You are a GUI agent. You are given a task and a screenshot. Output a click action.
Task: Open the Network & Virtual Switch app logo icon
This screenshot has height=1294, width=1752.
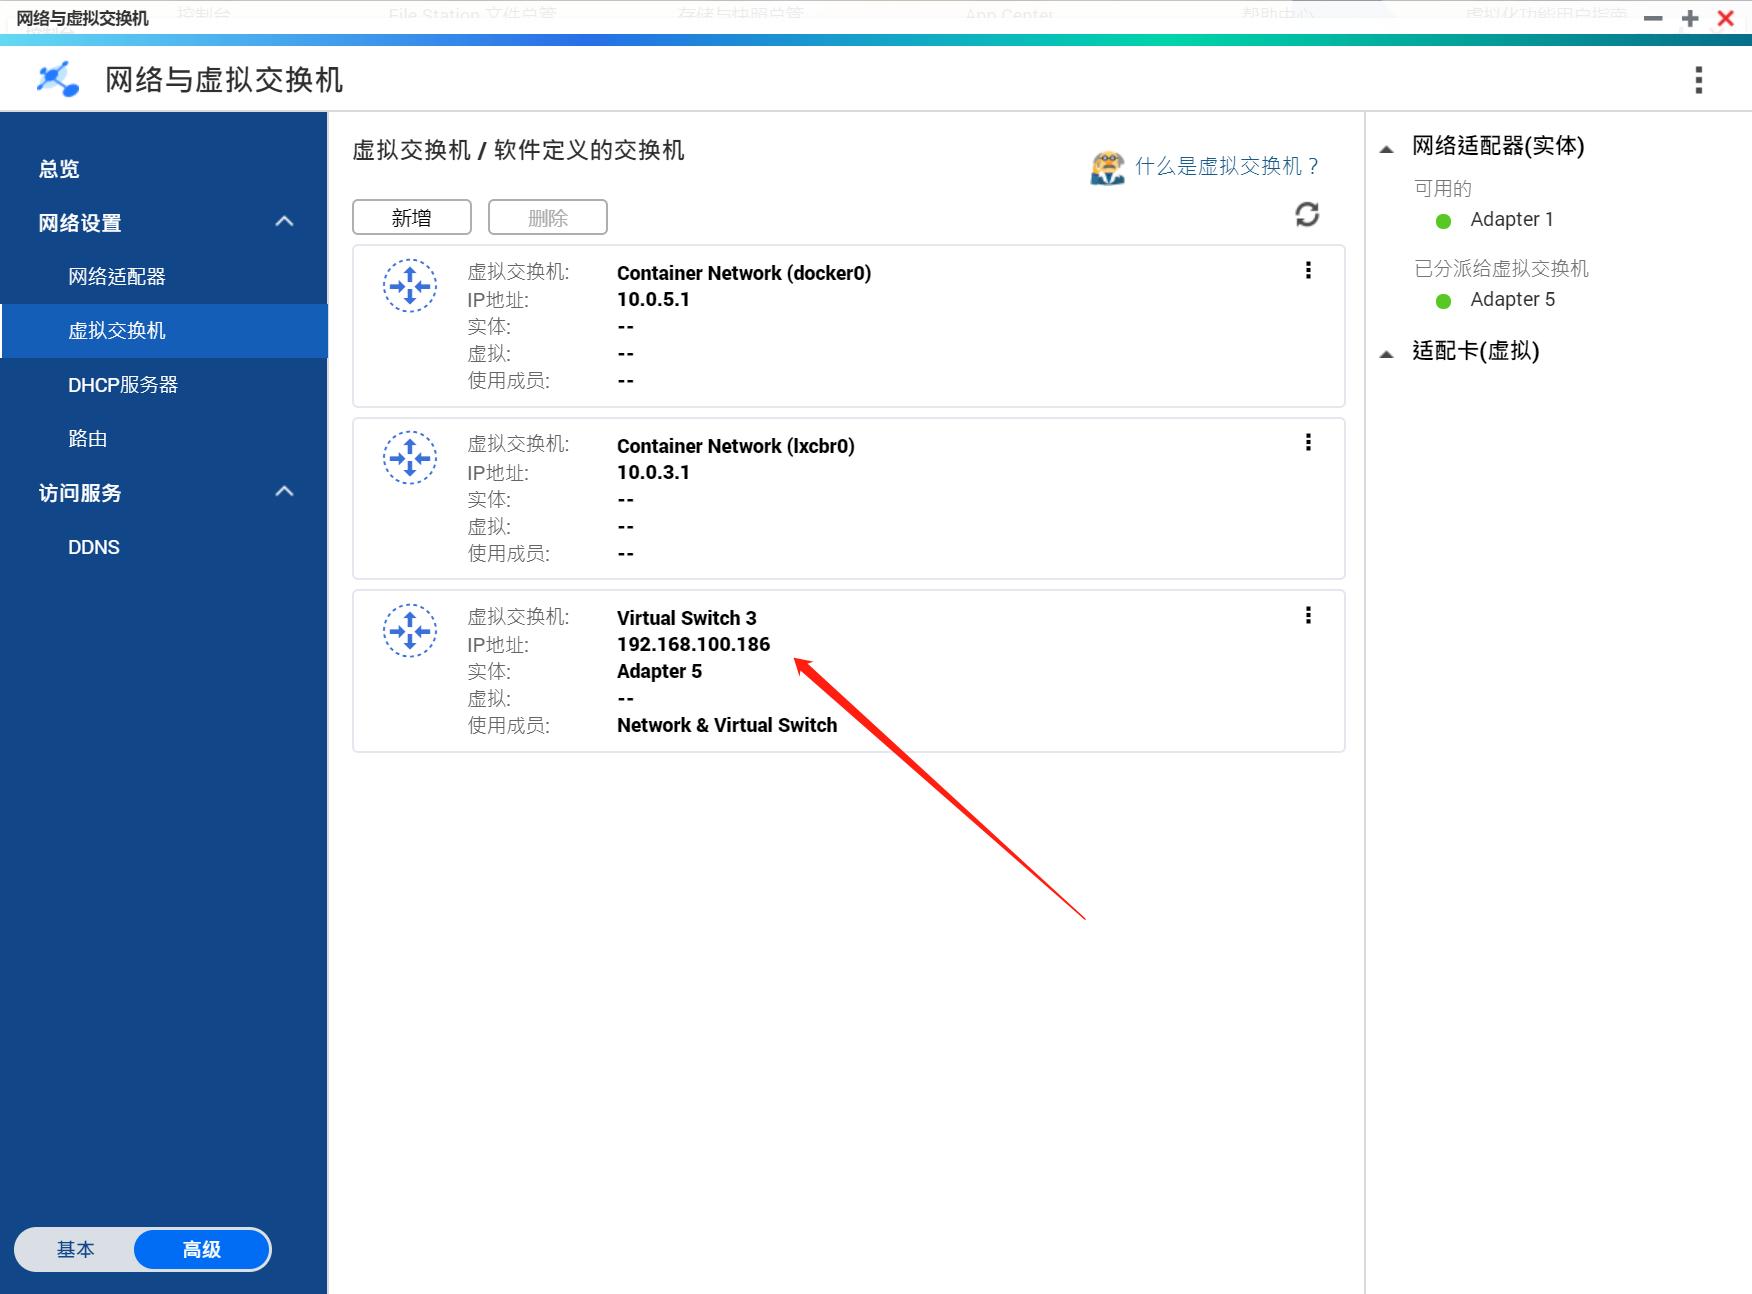pyautogui.click(x=56, y=79)
